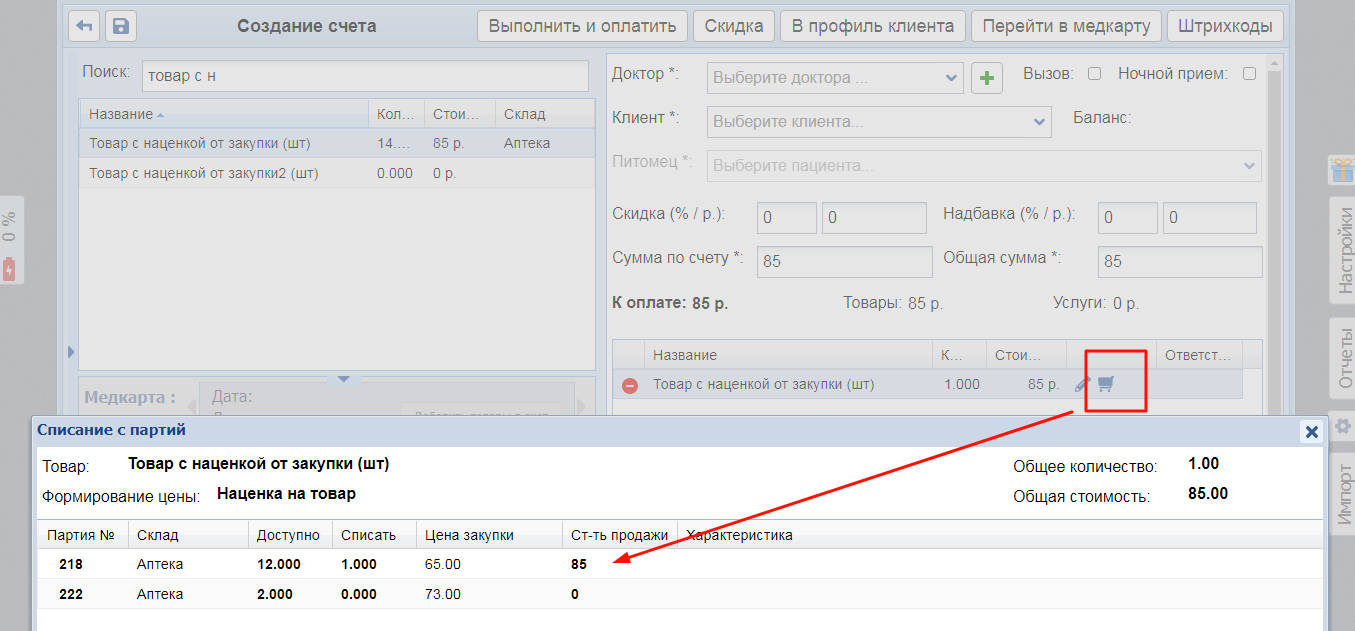1355x631 pixels.
Task: Click the back arrow button
Action: [84, 26]
